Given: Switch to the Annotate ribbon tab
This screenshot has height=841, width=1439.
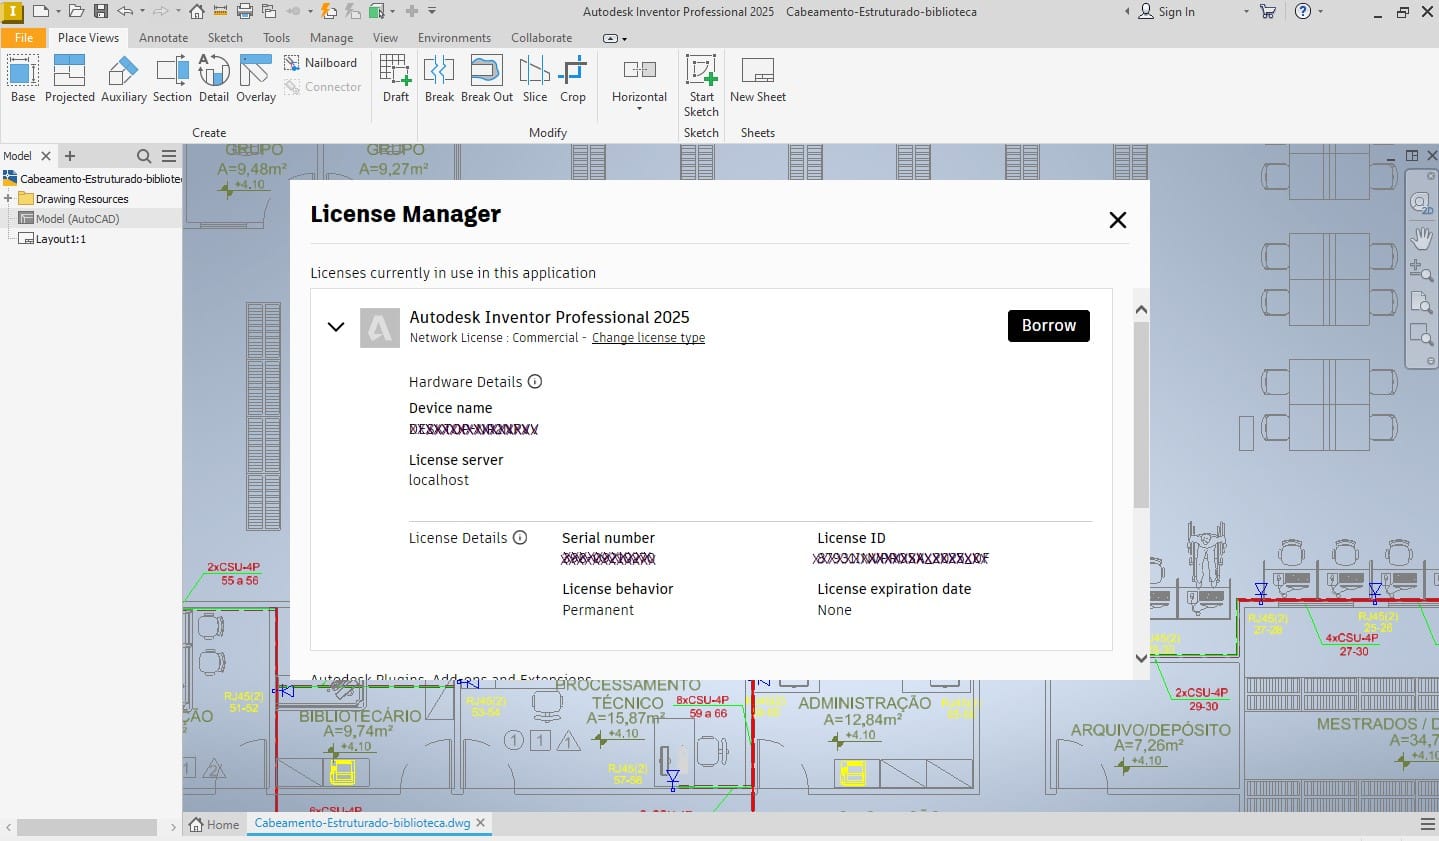Looking at the screenshot, I should point(163,37).
